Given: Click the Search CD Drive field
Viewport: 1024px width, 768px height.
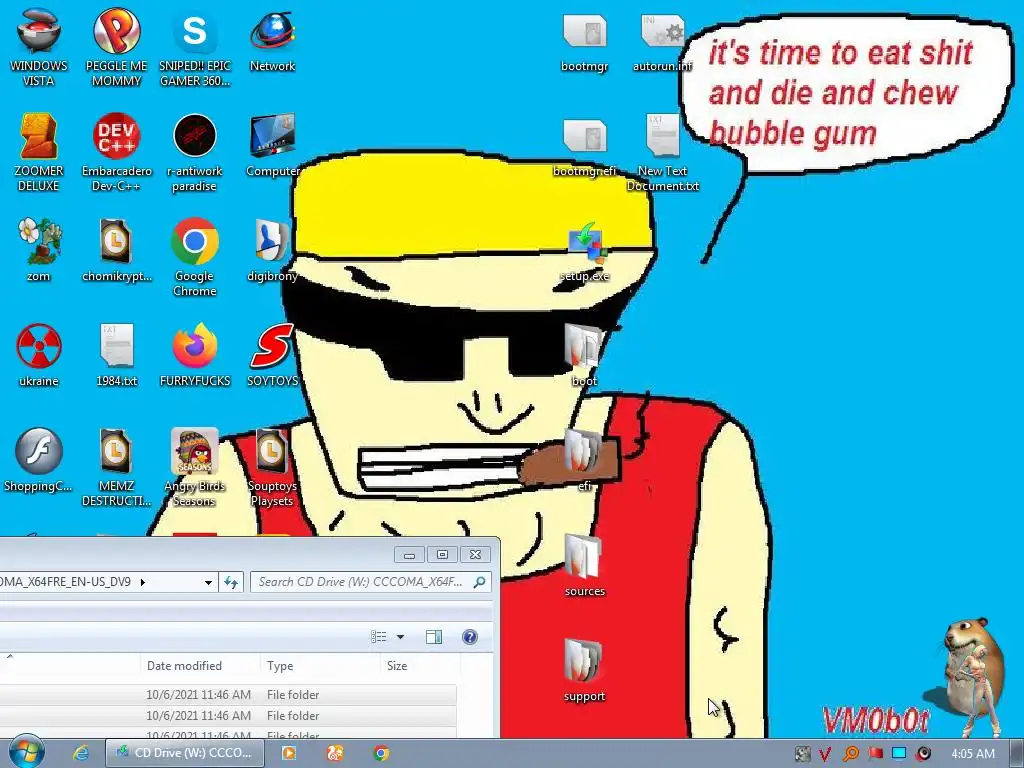Looking at the screenshot, I should pyautogui.click(x=371, y=582).
